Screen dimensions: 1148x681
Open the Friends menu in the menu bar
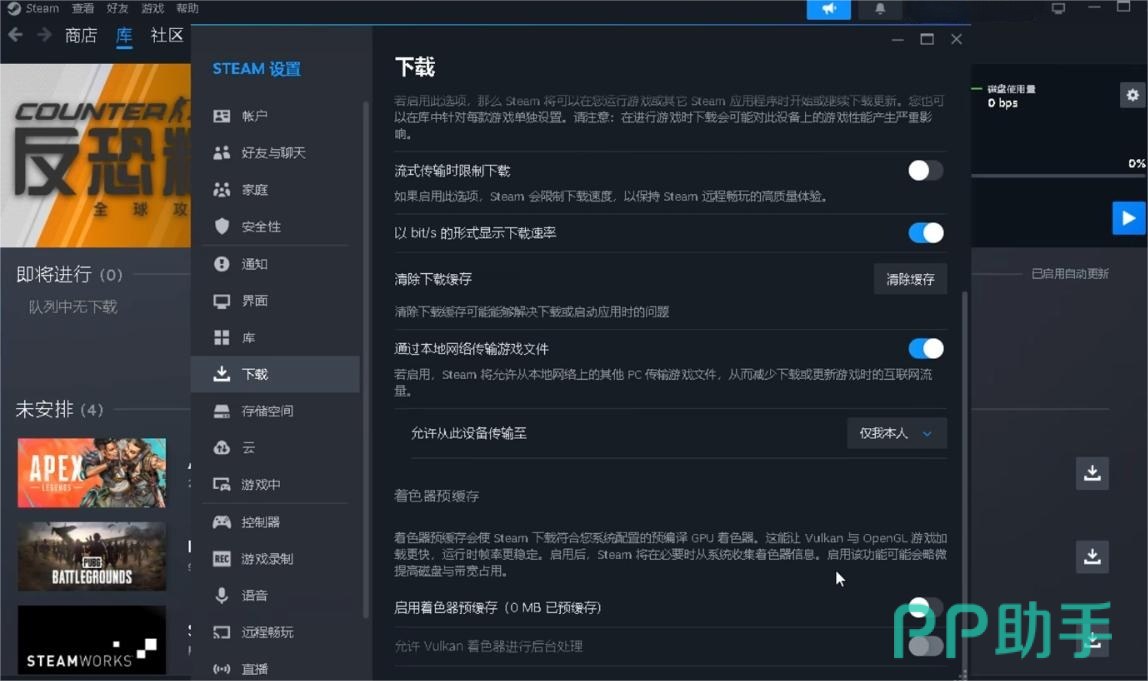pyautogui.click(x=118, y=8)
